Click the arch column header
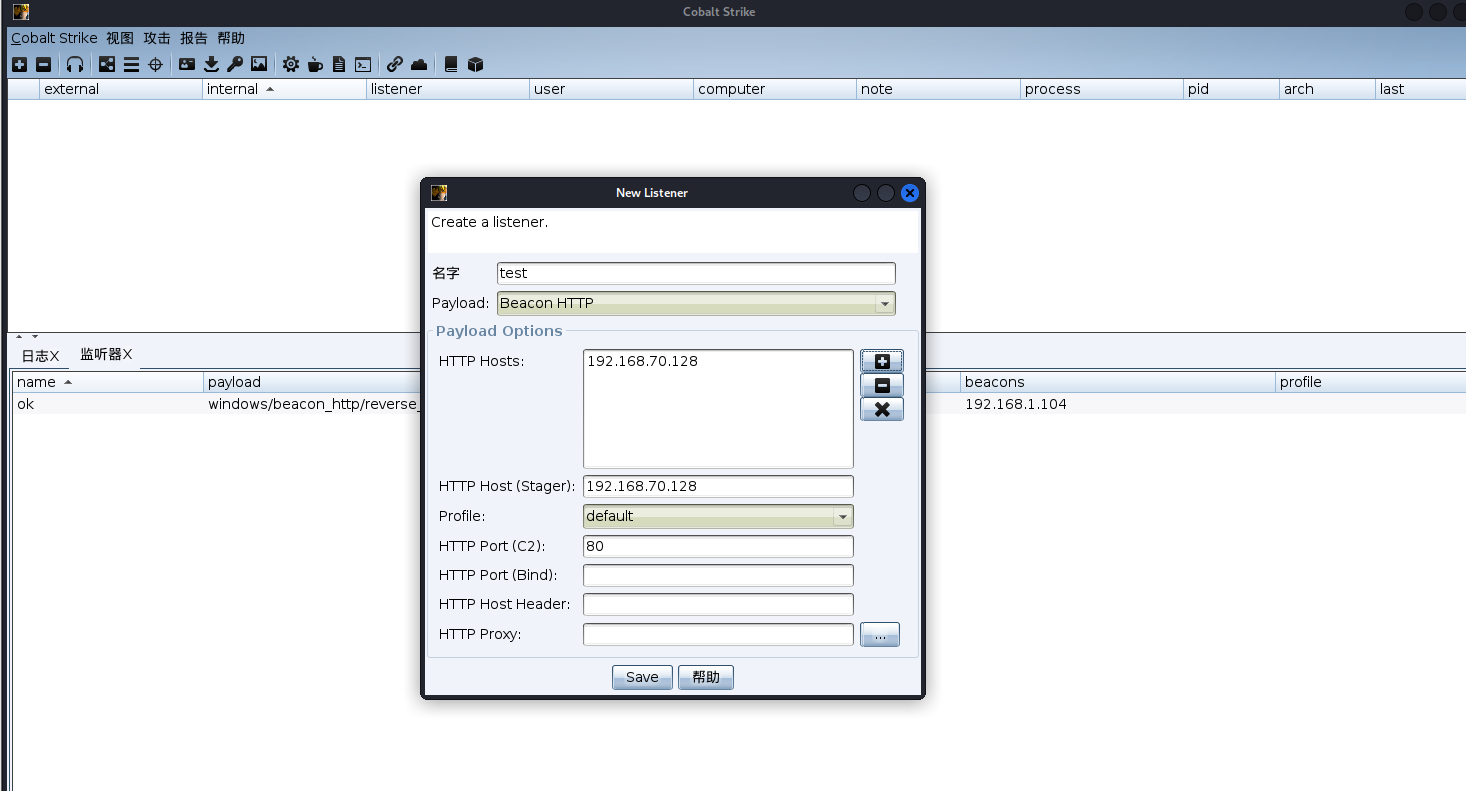 [x=1327, y=89]
